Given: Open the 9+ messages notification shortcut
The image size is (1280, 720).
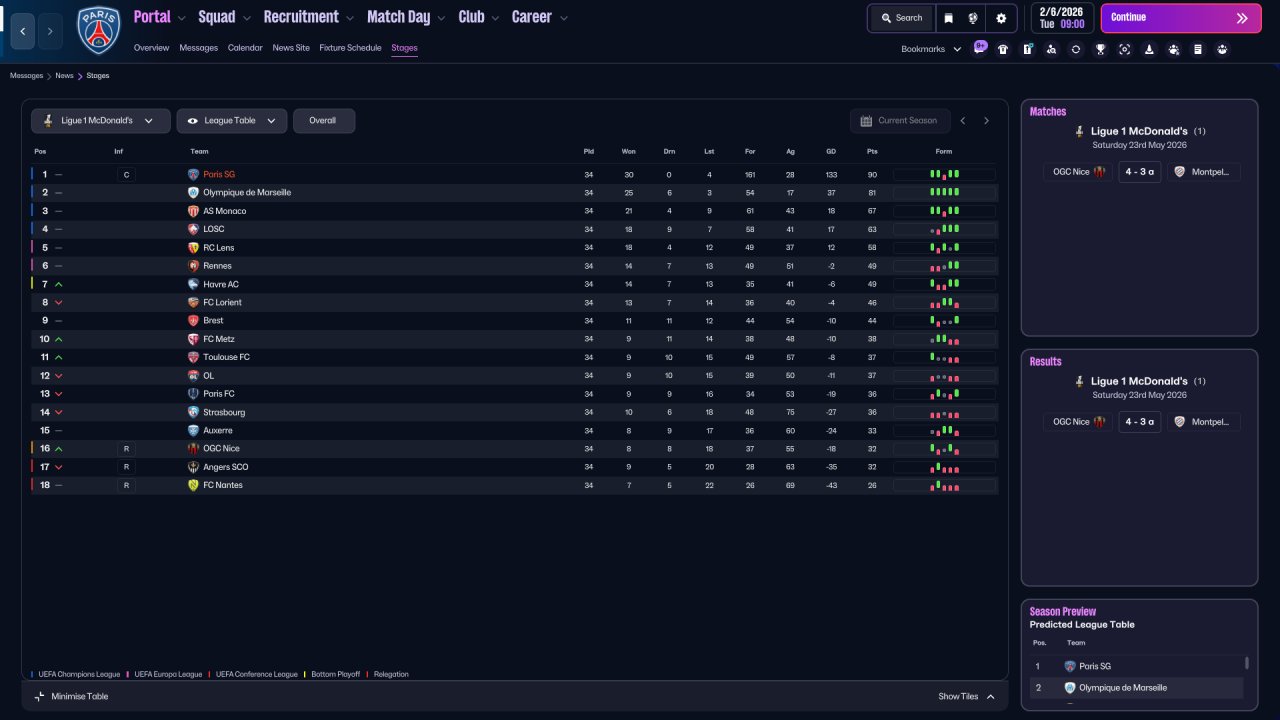Looking at the screenshot, I should click(980, 47).
